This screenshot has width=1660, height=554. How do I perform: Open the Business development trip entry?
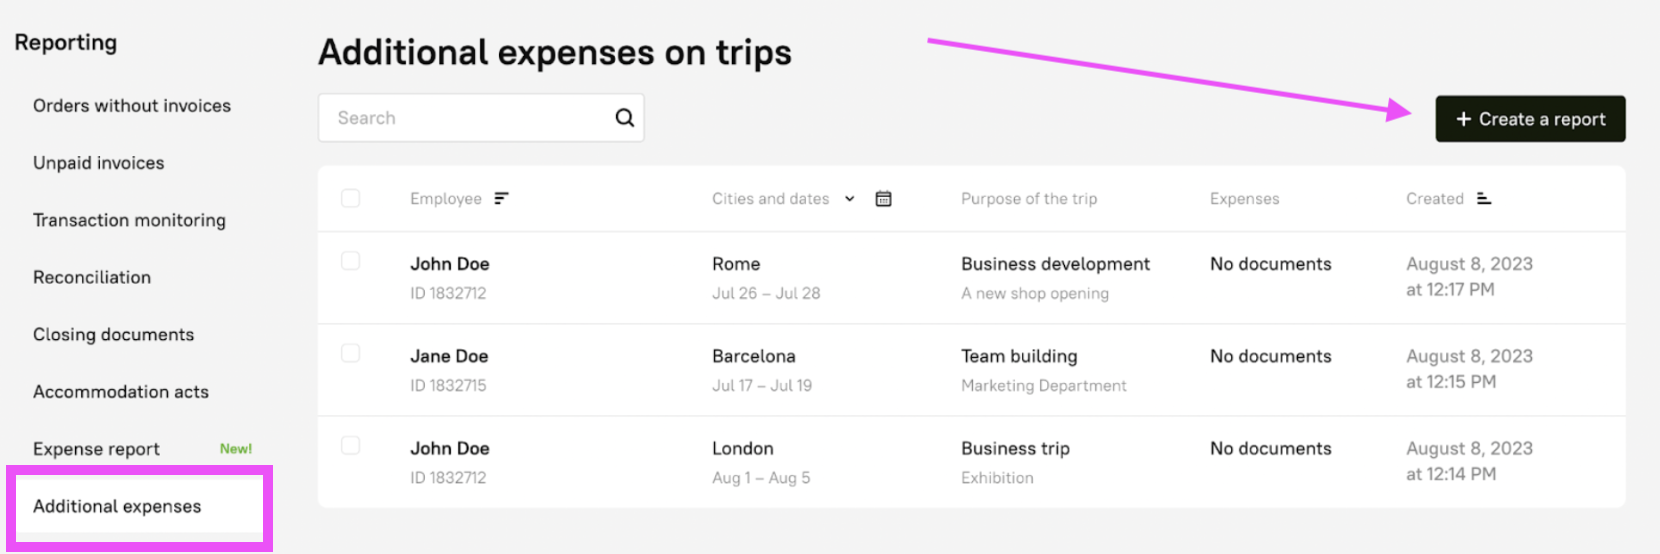(1055, 264)
